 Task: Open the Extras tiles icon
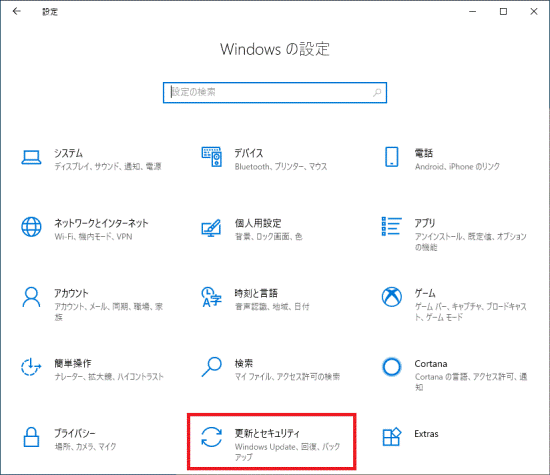pyautogui.click(x=391, y=437)
